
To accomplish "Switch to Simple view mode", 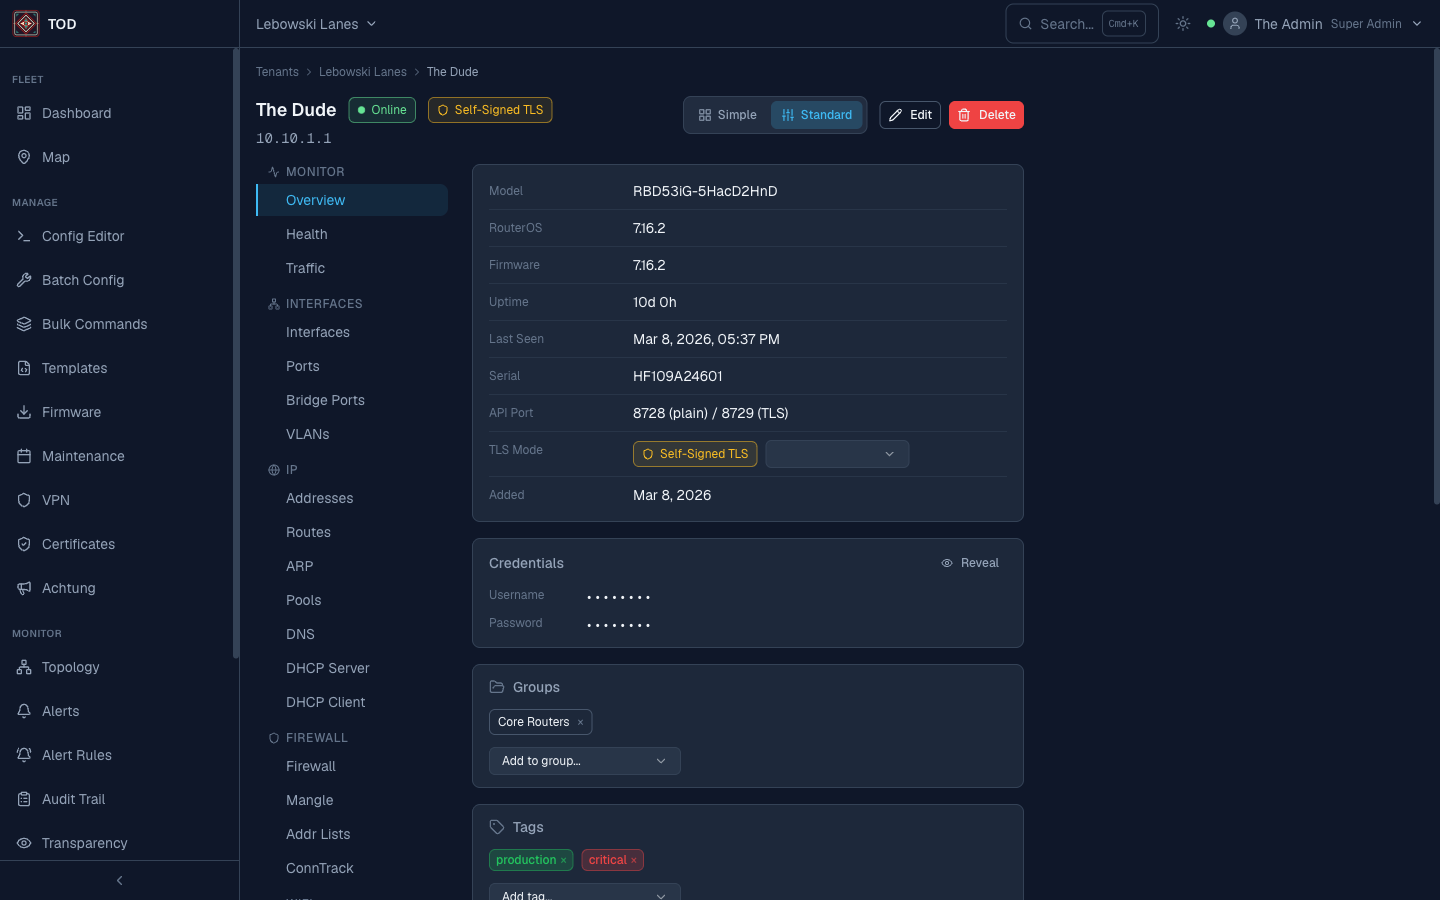I will (727, 115).
